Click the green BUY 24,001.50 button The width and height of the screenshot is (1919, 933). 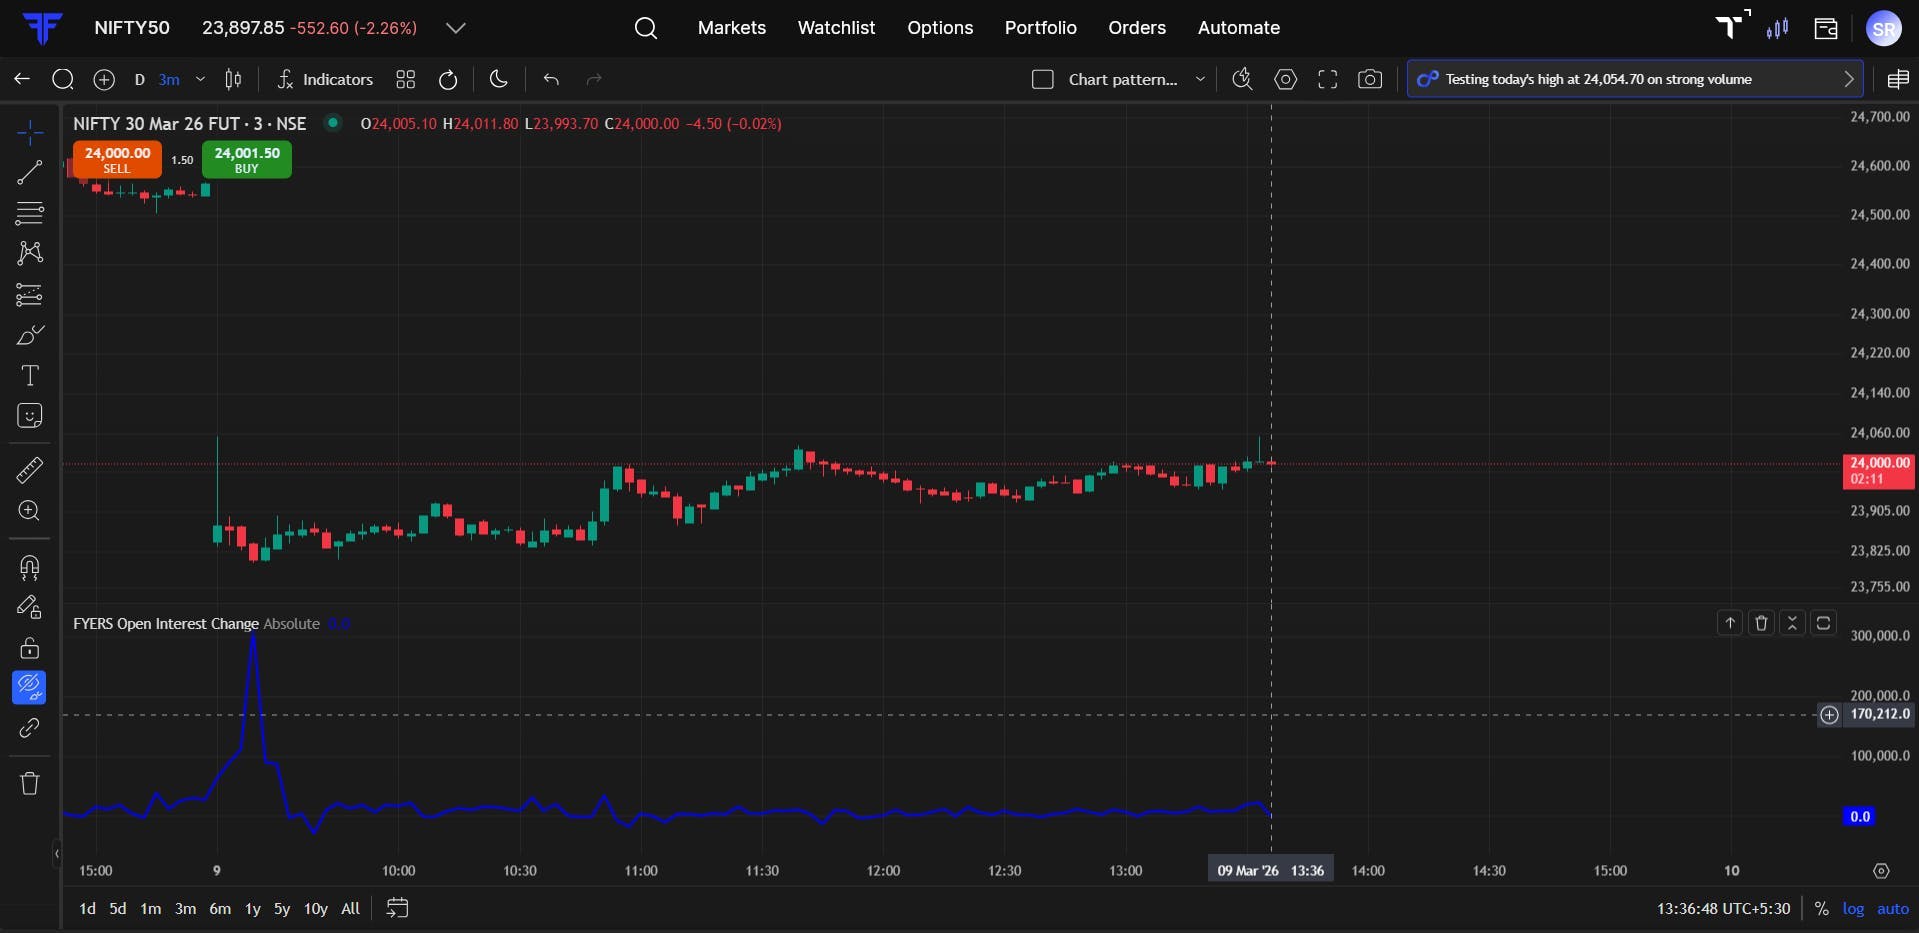click(247, 160)
